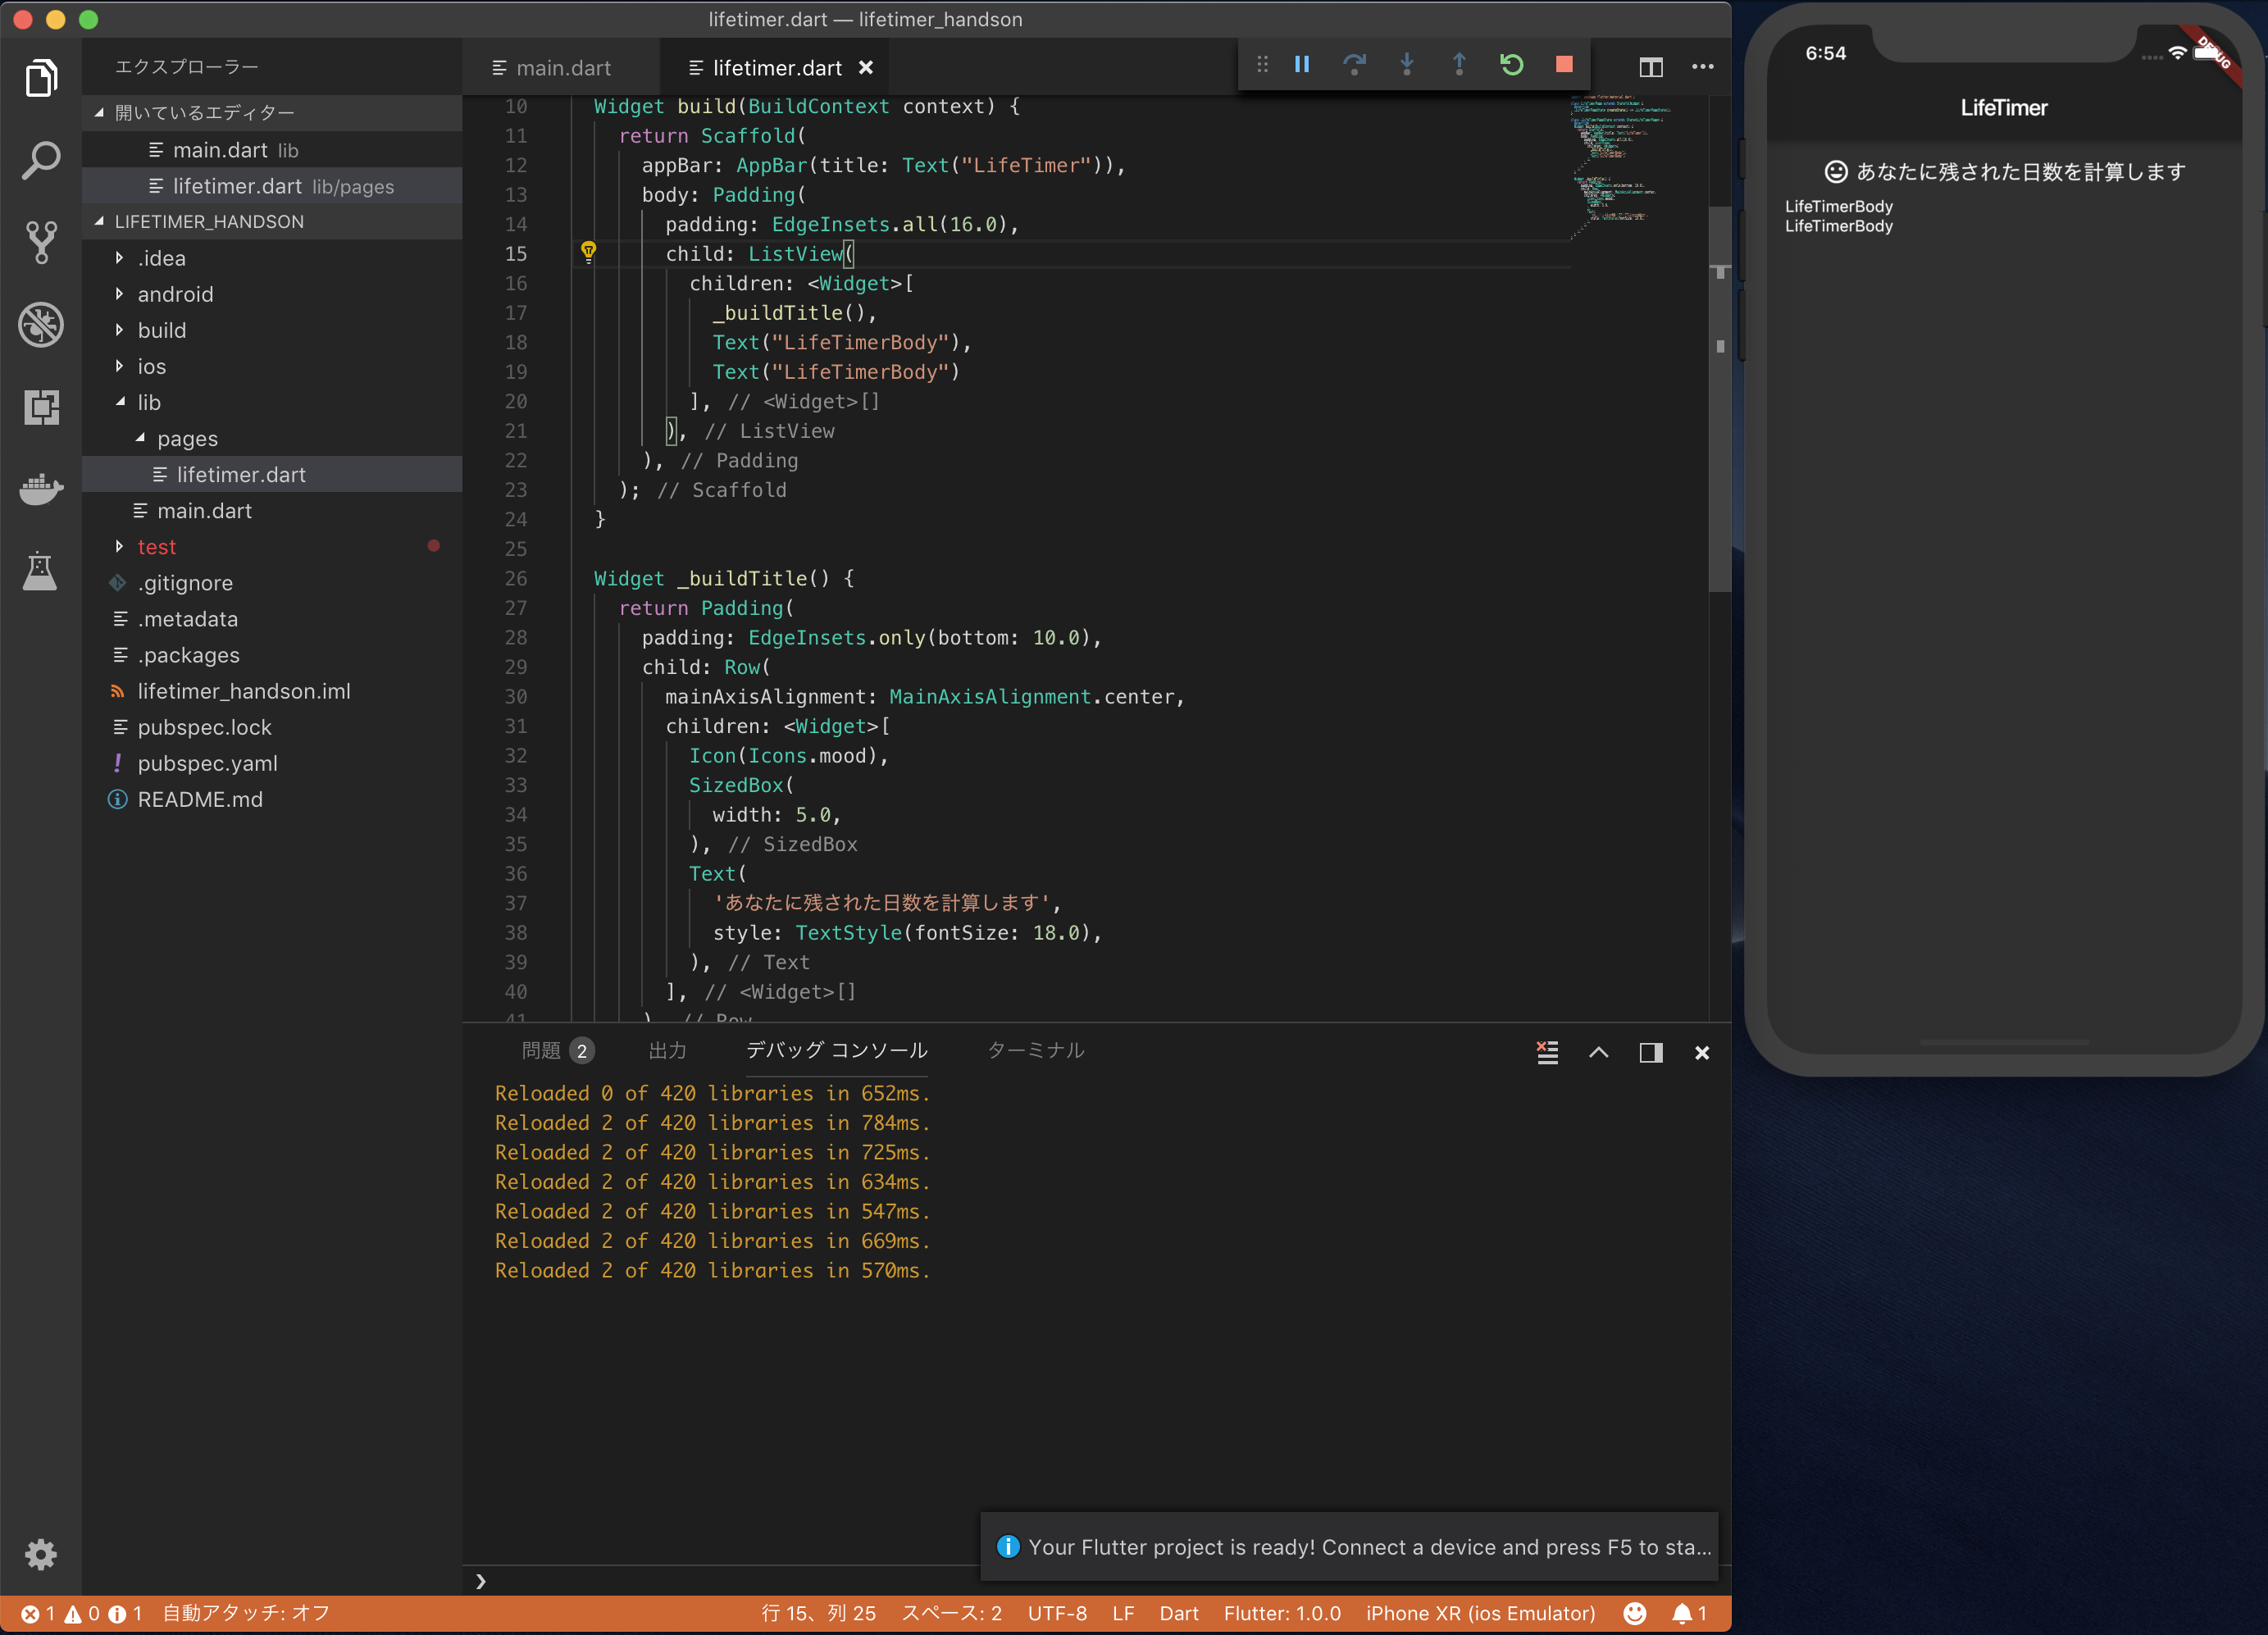The width and height of the screenshot is (2268, 1635).
Task: Move the panel to the right side
Action: 1651,1052
